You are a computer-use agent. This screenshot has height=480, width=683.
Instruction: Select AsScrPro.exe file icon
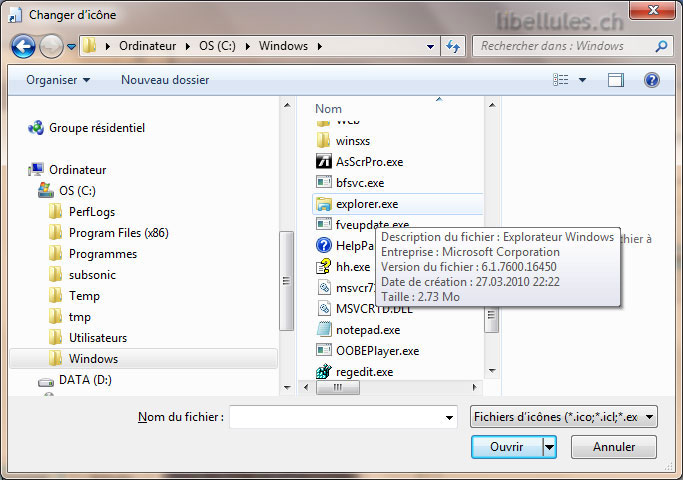tap(324, 161)
